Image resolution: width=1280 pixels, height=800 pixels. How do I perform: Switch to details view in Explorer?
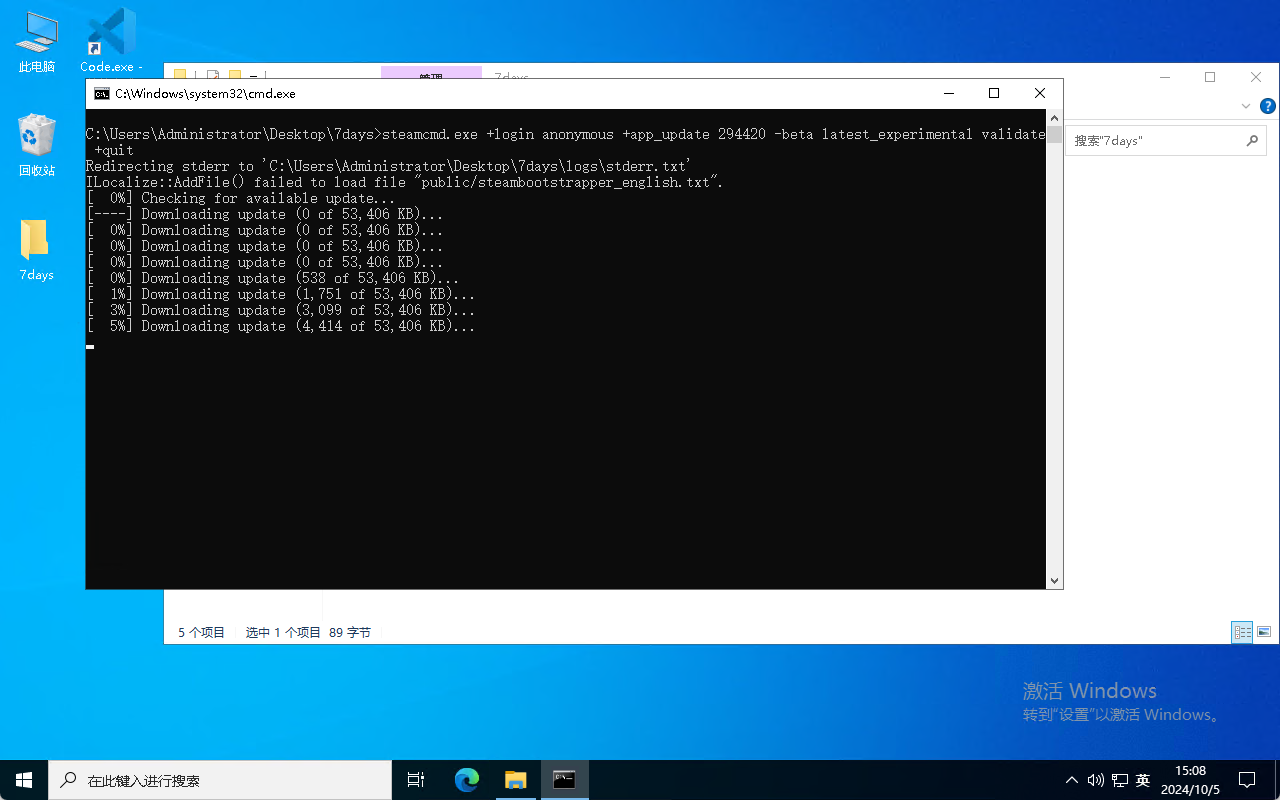point(1242,632)
